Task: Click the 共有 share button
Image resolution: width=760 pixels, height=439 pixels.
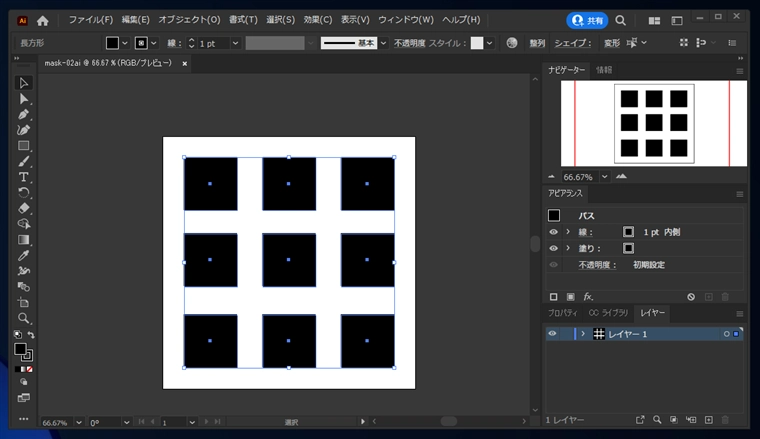Action: pos(588,20)
